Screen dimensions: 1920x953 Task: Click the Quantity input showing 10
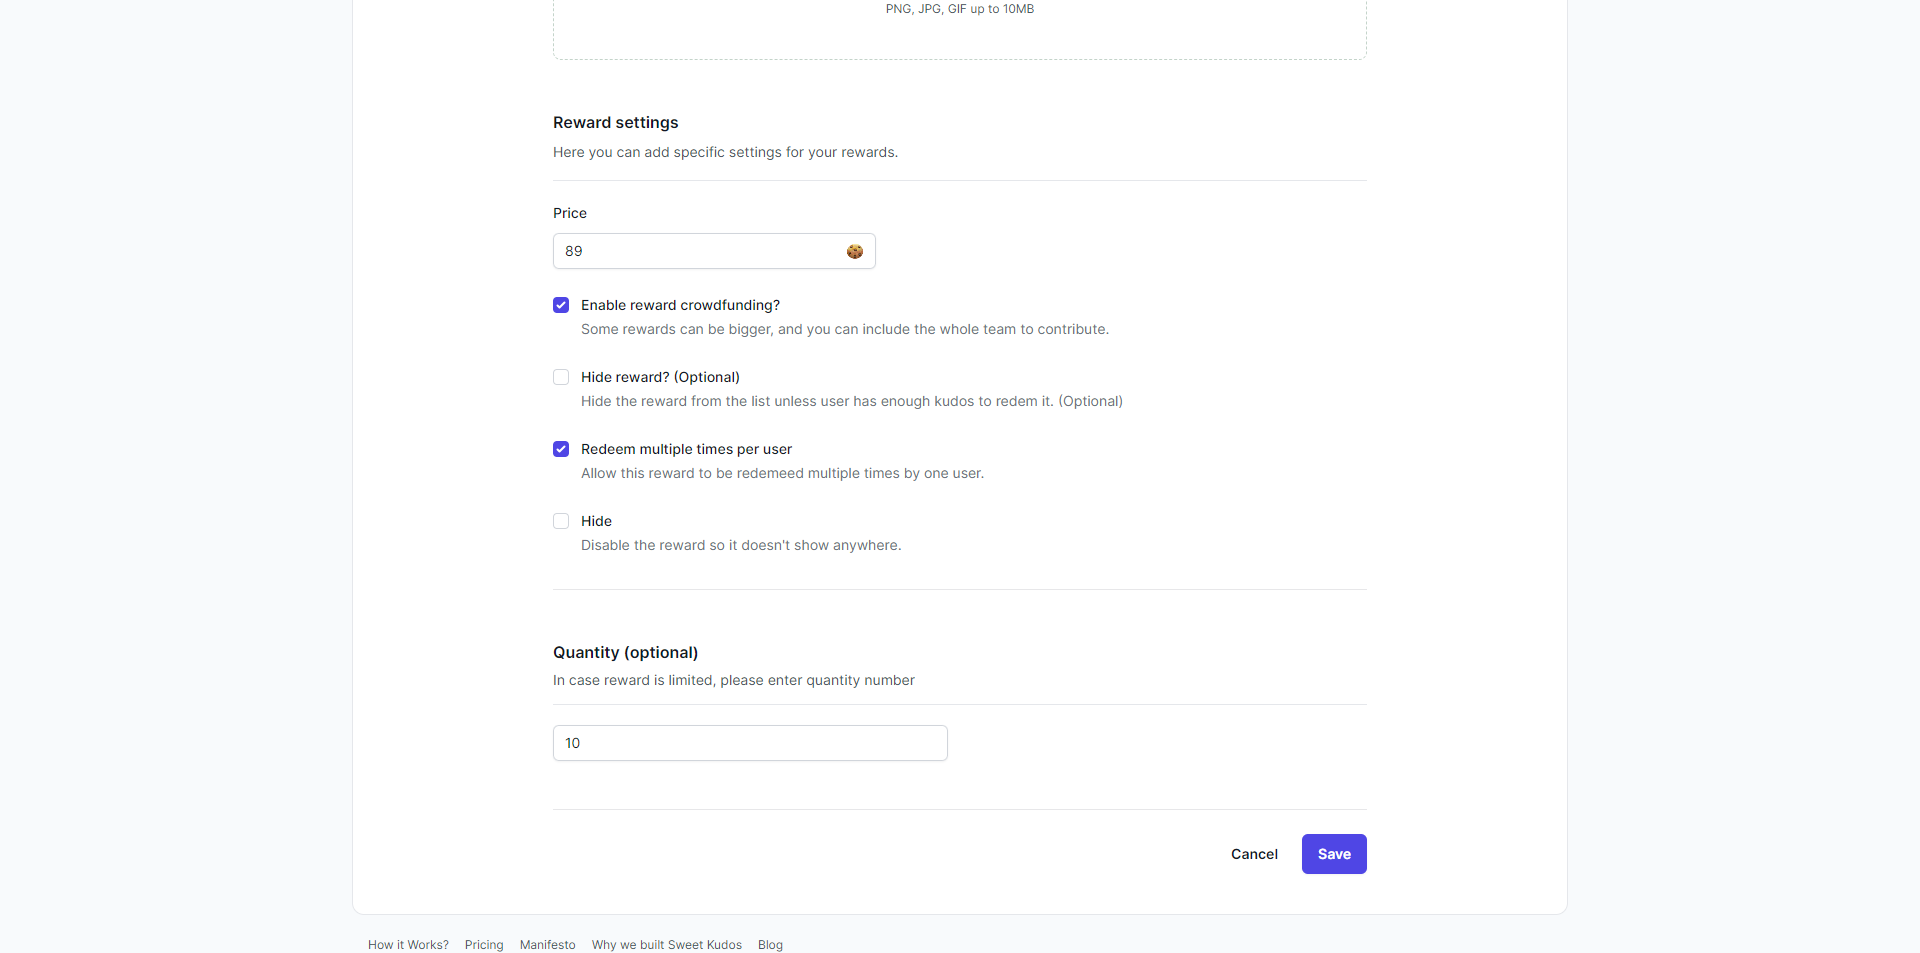pyautogui.click(x=750, y=743)
